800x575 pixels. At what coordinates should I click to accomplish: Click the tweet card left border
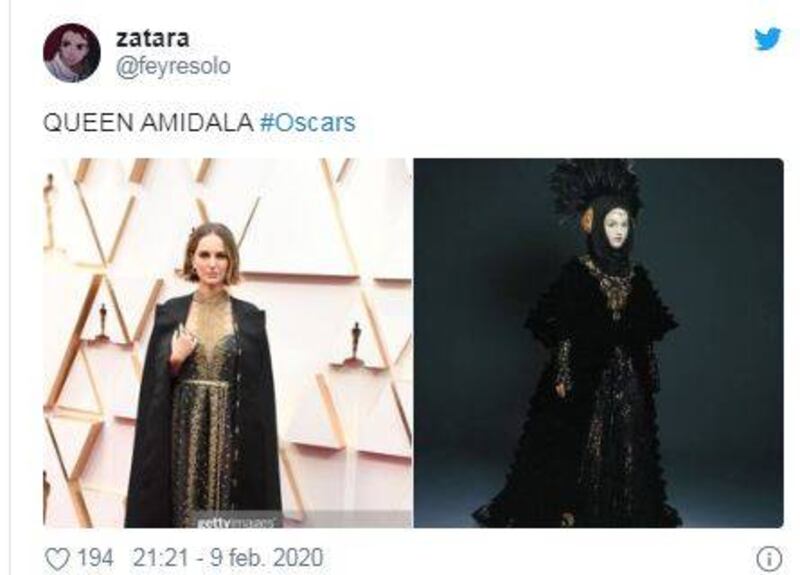(x=10, y=287)
